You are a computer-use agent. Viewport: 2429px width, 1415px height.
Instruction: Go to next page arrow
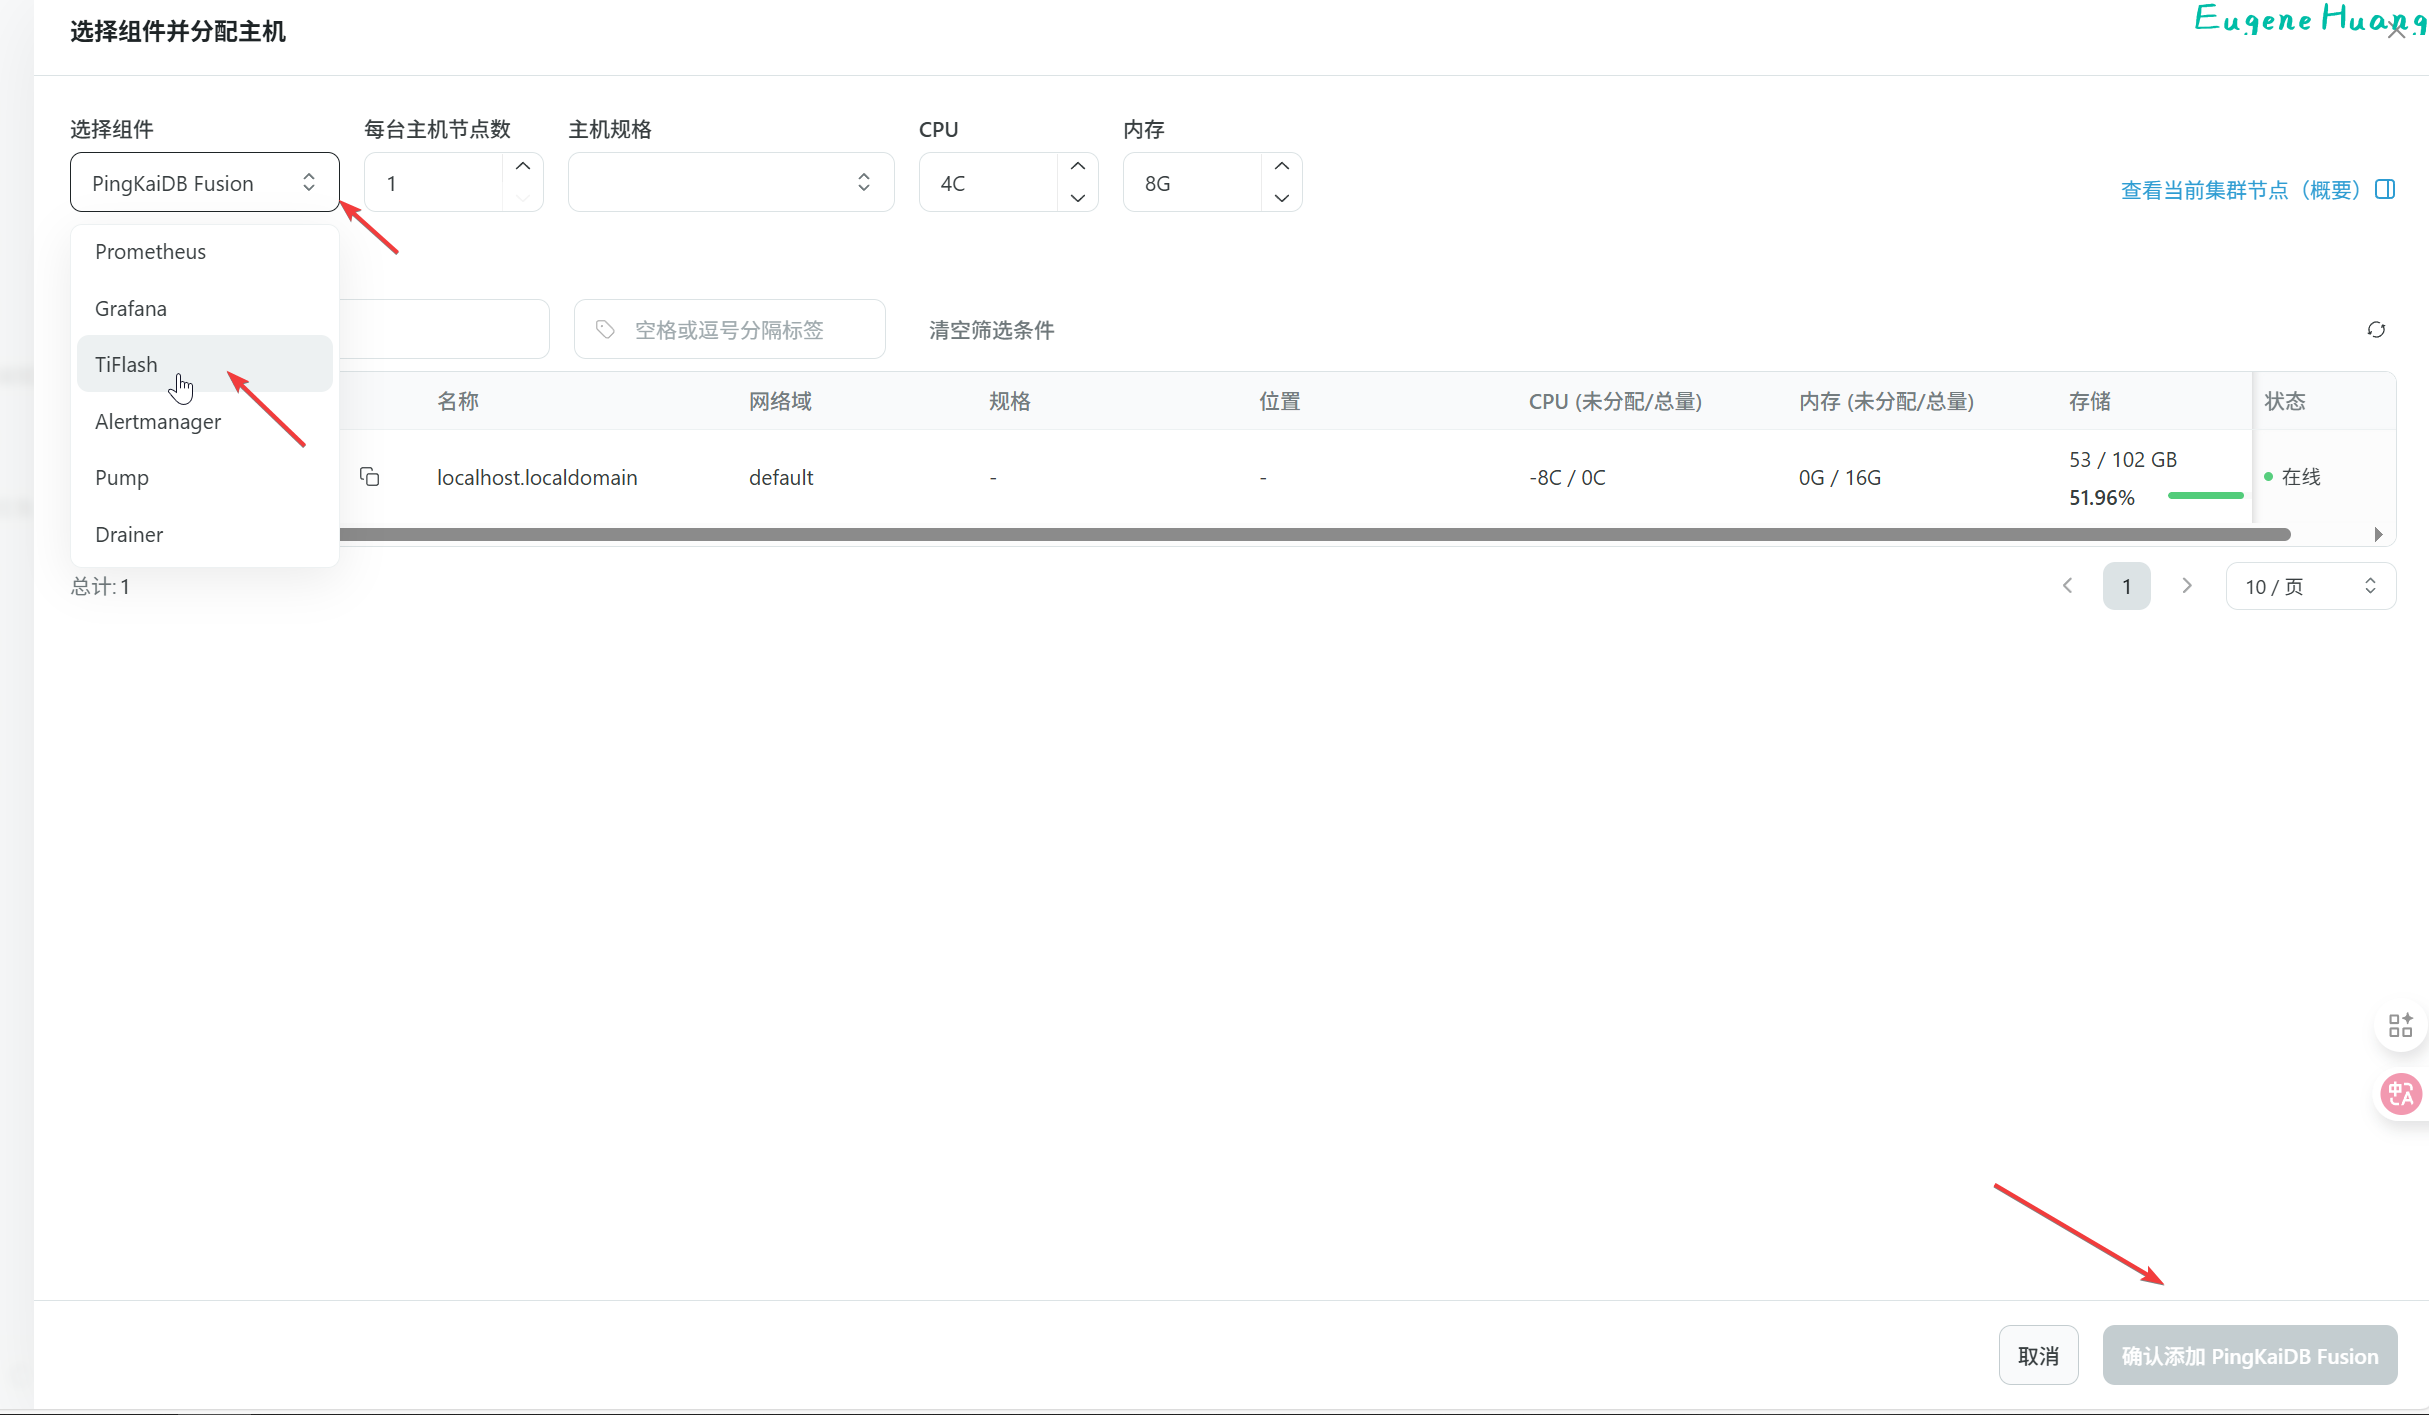(x=2187, y=586)
